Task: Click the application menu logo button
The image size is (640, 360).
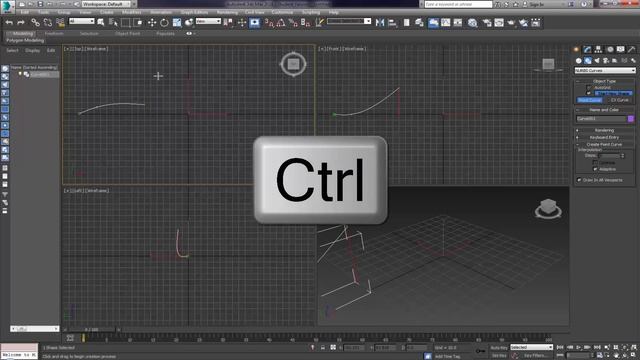Action: point(7,7)
